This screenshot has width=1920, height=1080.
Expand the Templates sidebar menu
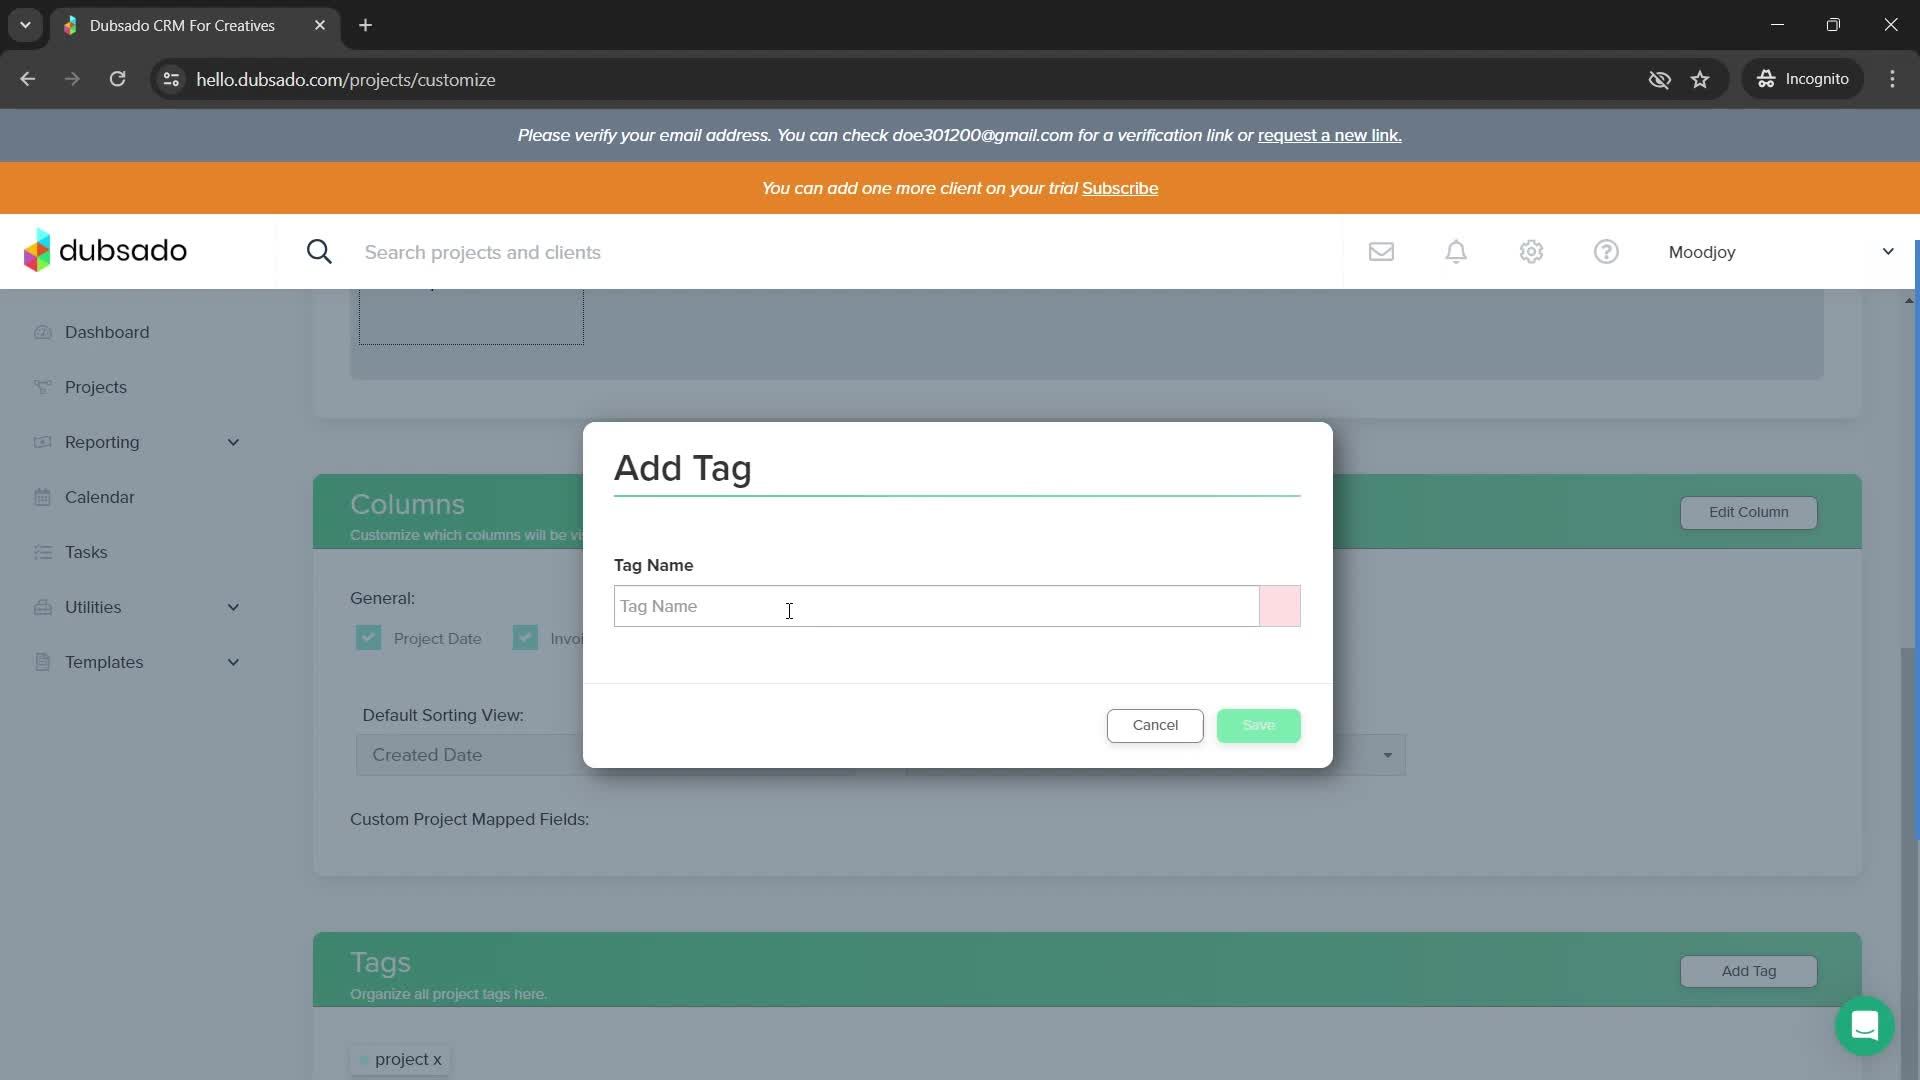[233, 662]
